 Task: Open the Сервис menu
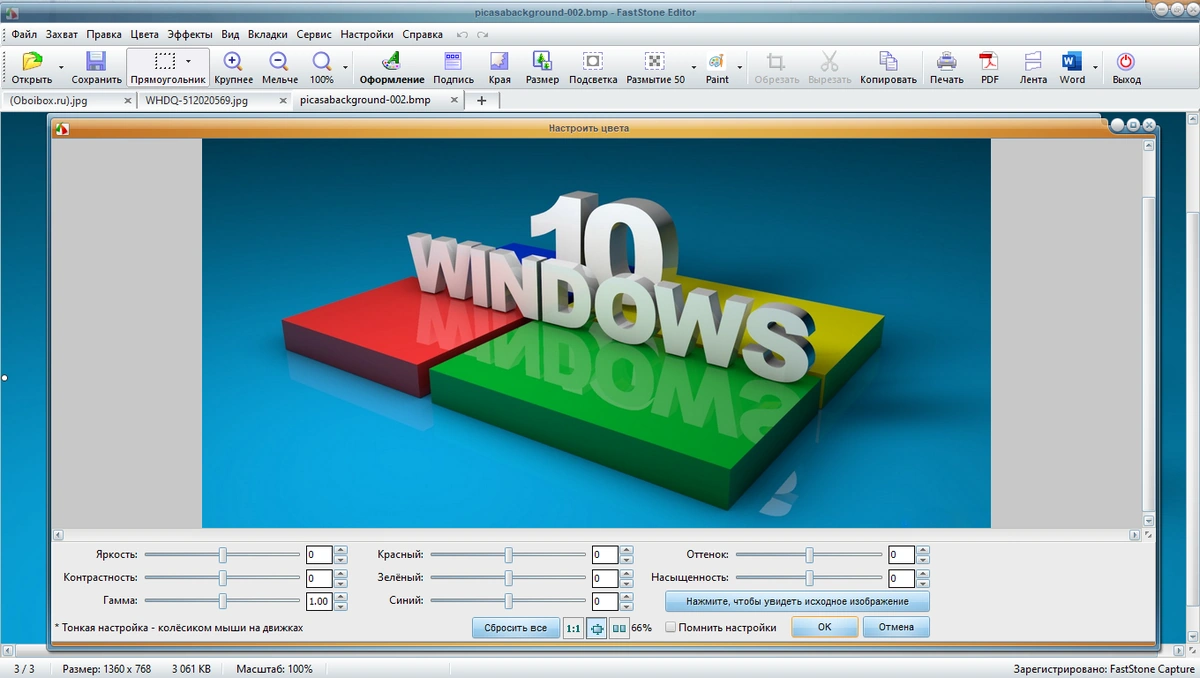tap(315, 34)
